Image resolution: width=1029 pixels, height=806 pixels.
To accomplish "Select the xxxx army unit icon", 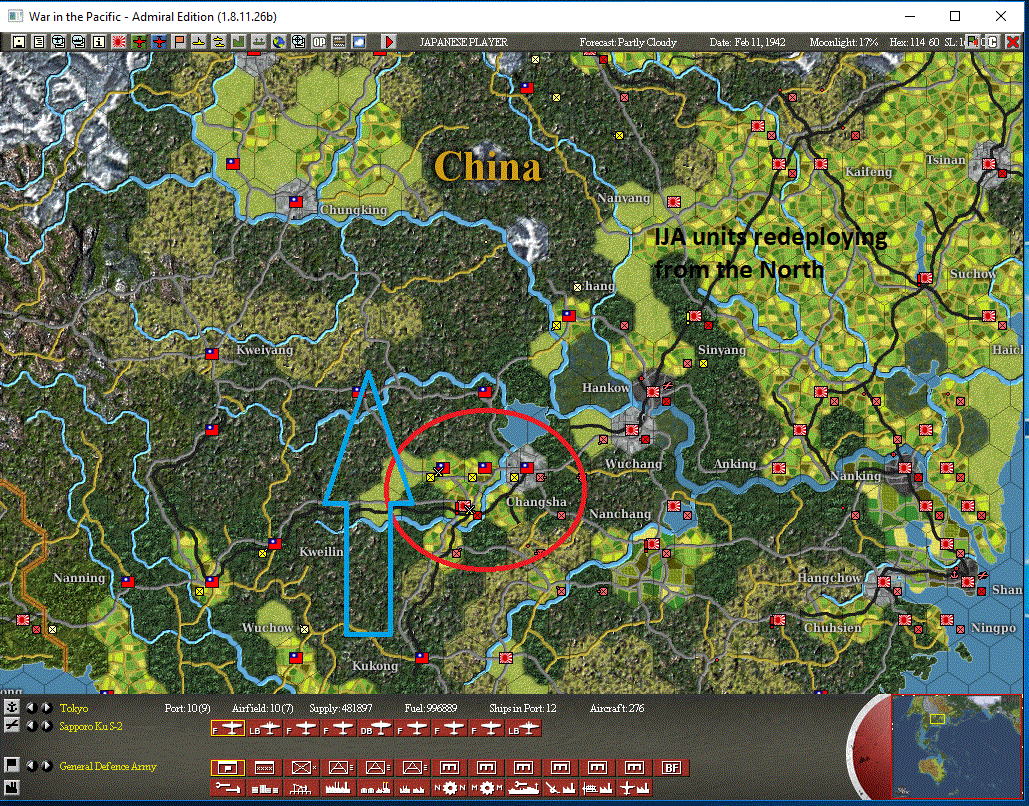I will point(264,768).
